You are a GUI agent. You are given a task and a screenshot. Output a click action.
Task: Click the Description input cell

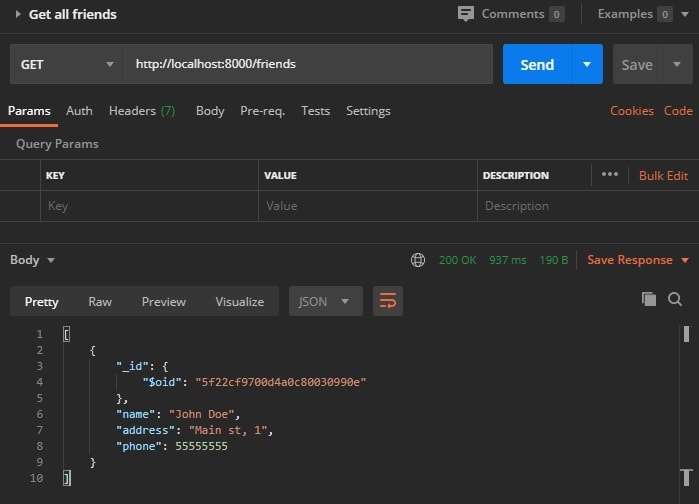588,206
